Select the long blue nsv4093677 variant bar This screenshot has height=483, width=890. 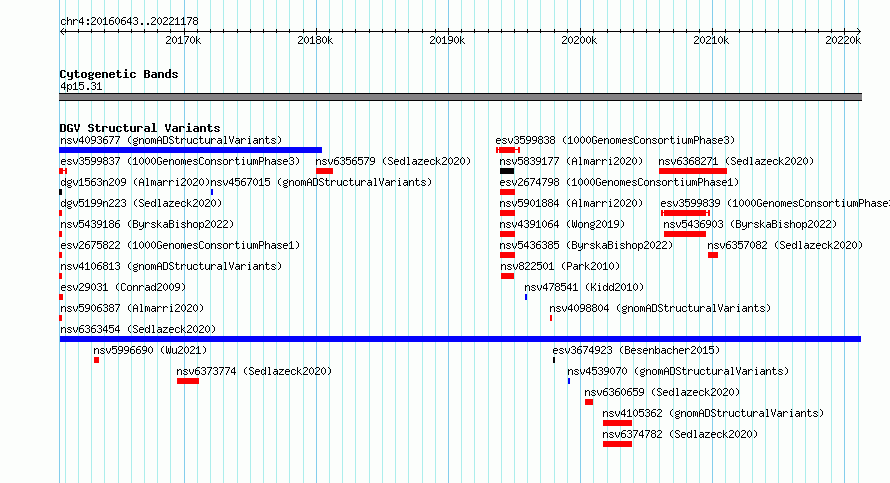191,150
